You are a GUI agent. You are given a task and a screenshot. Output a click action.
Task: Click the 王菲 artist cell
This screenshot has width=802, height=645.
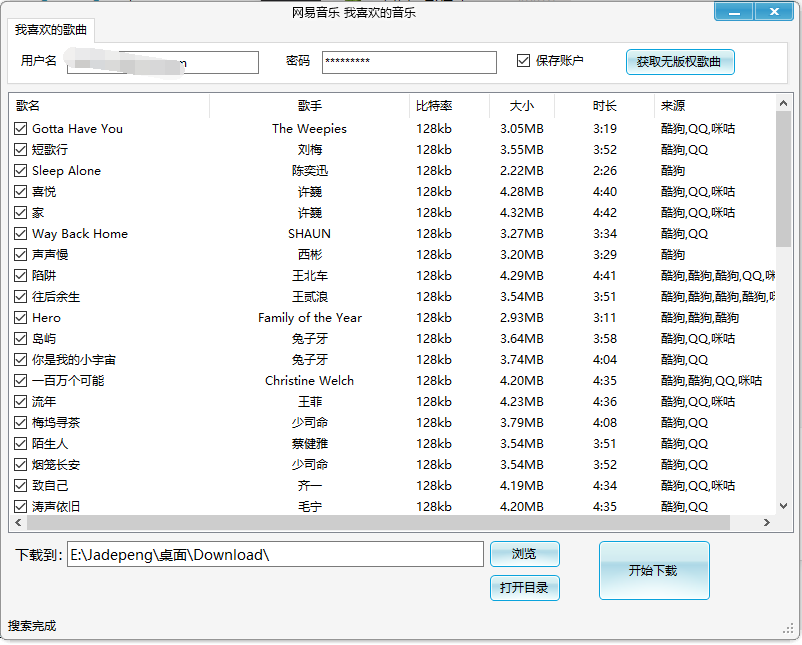click(x=309, y=402)
